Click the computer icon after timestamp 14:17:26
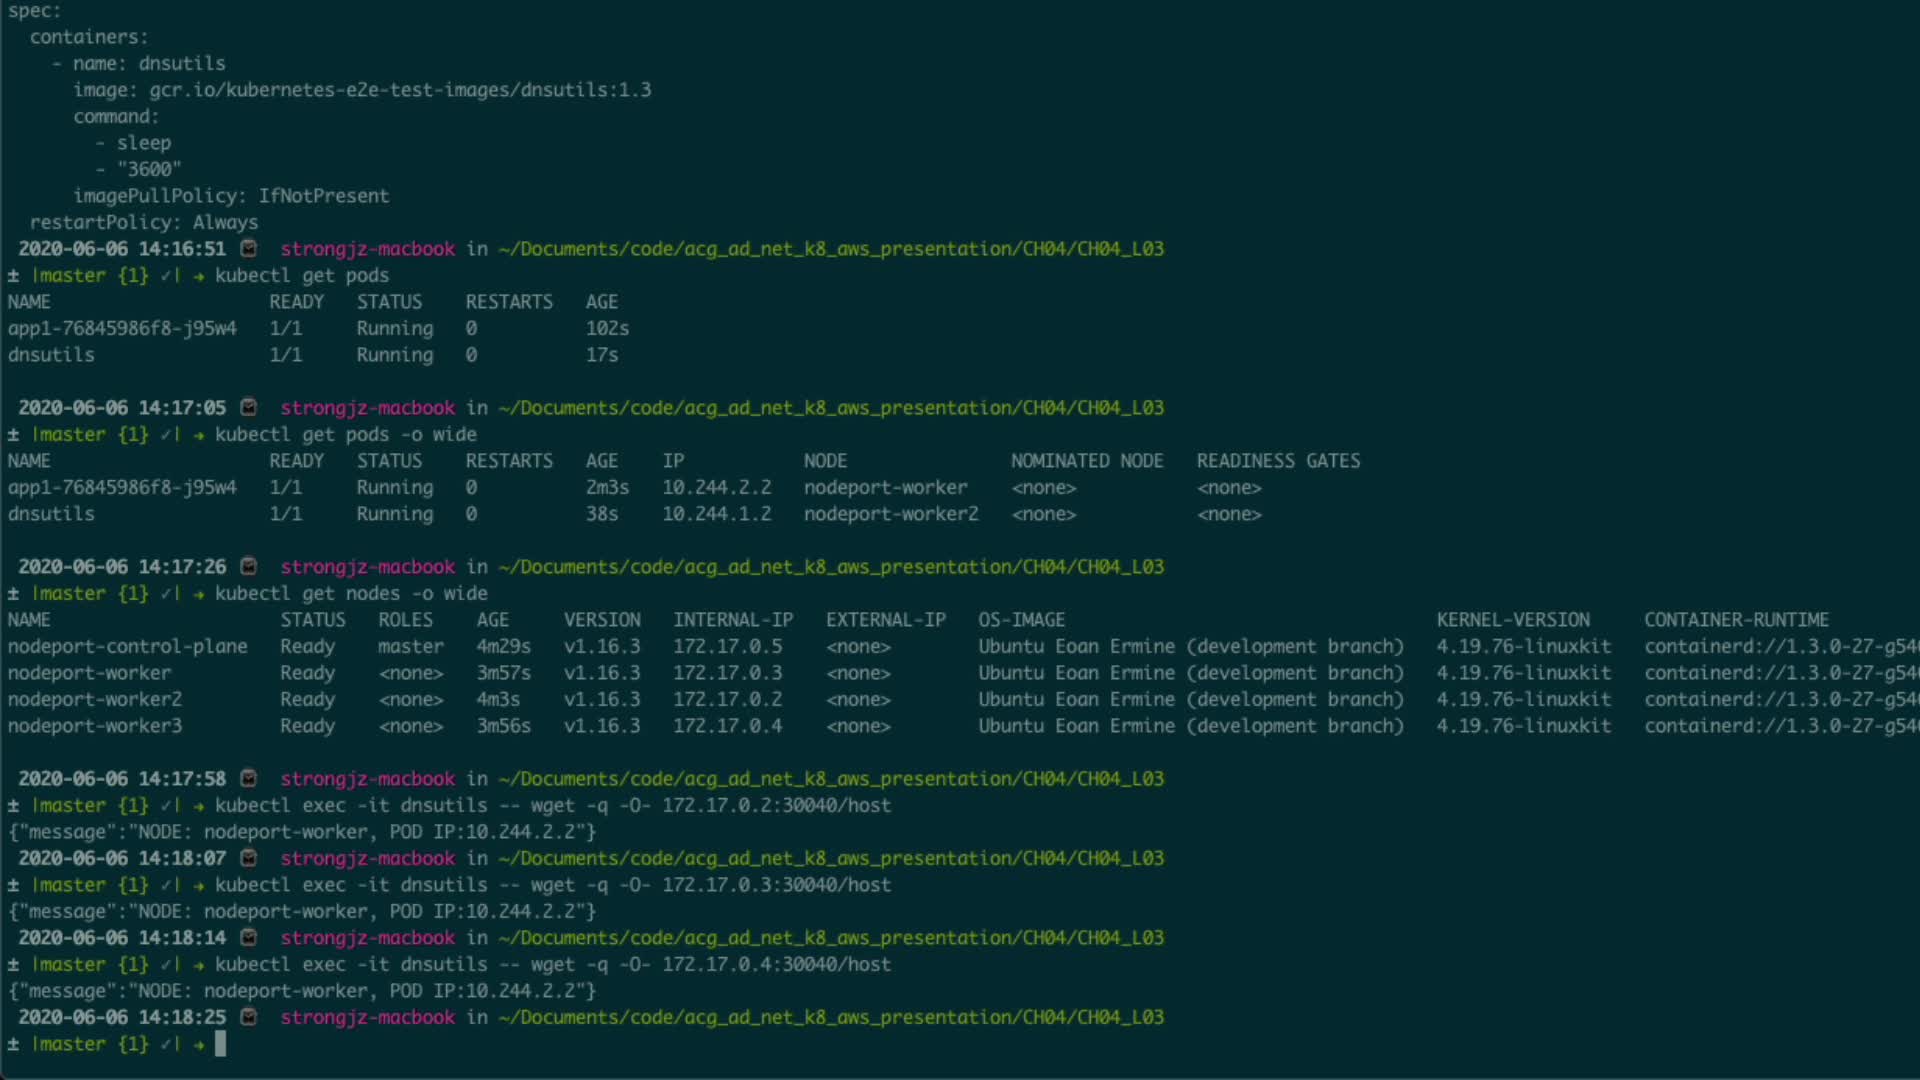Image resolution: width=1920 pixels, height=1080 pixels. 249,566
